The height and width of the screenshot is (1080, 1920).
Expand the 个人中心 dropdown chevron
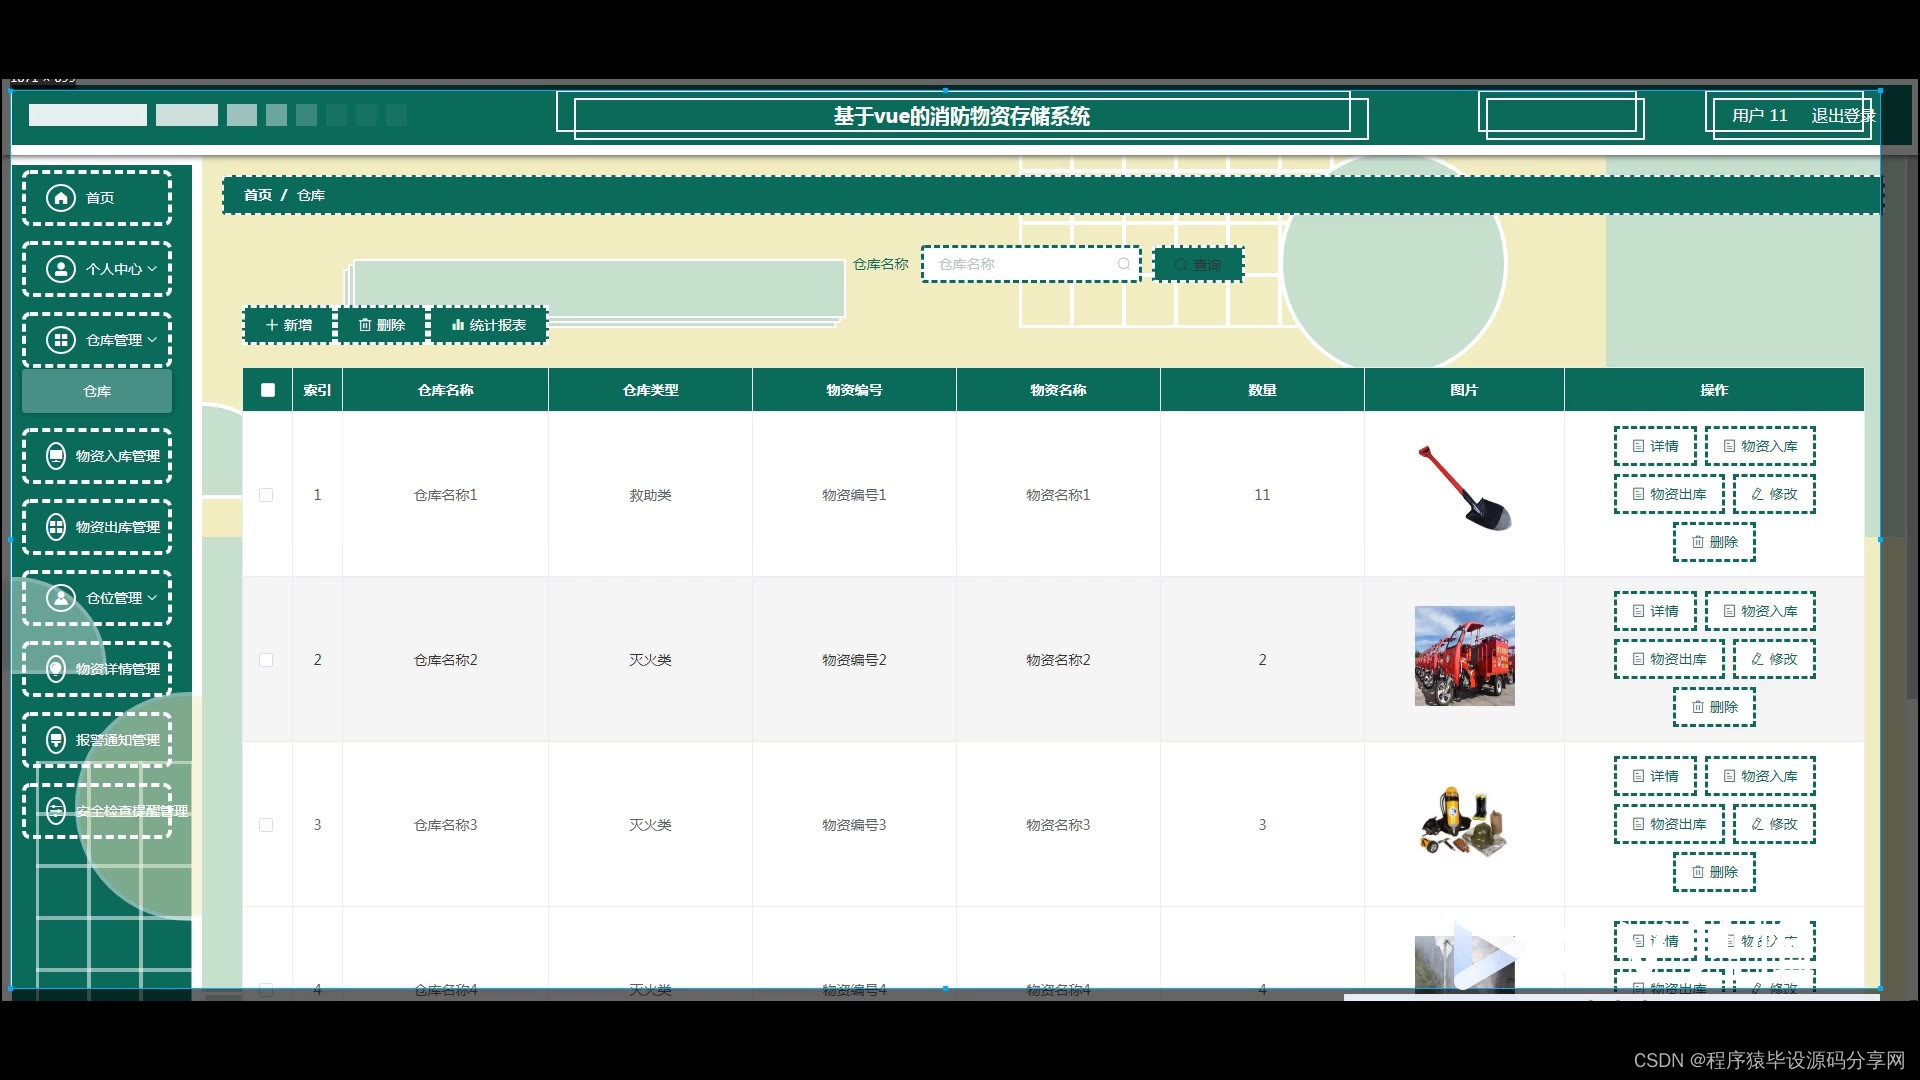point(152,269)
